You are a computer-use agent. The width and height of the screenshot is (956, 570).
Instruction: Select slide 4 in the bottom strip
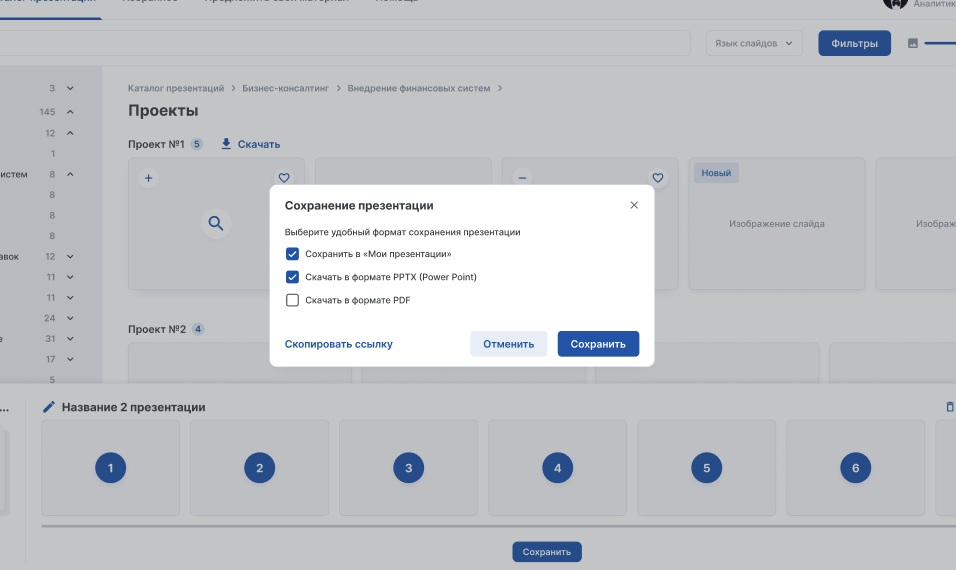(x=557, y=468)
